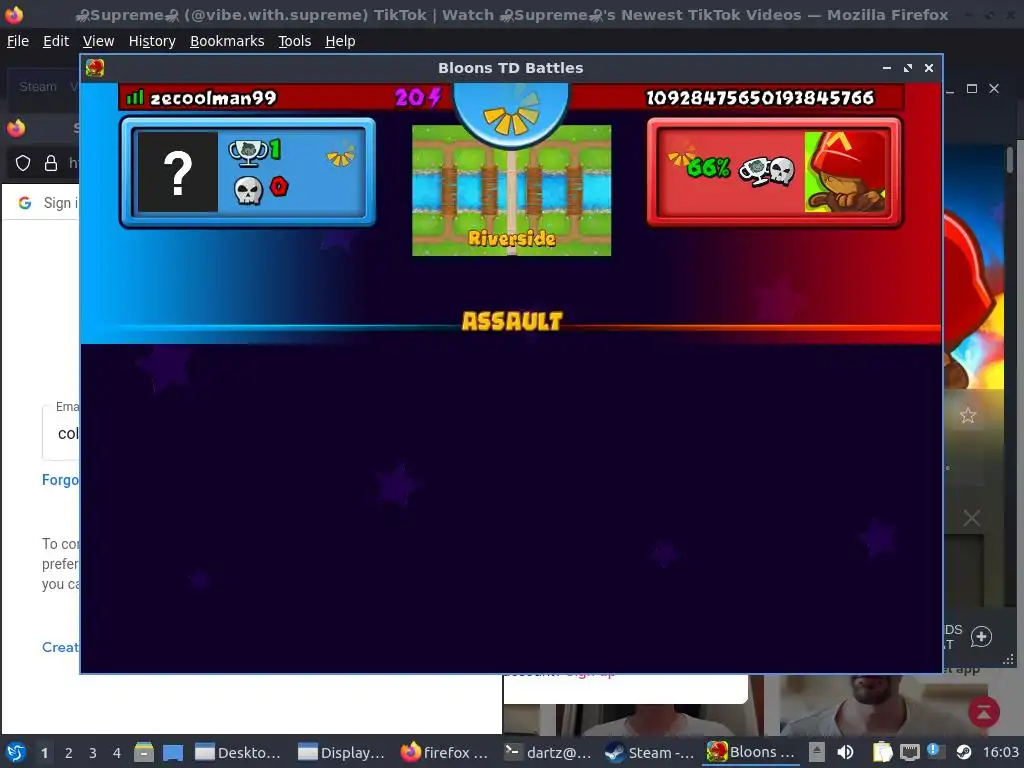Switch to workspace 1
The image size is (1024, 768).
click(x=44, y=753)
